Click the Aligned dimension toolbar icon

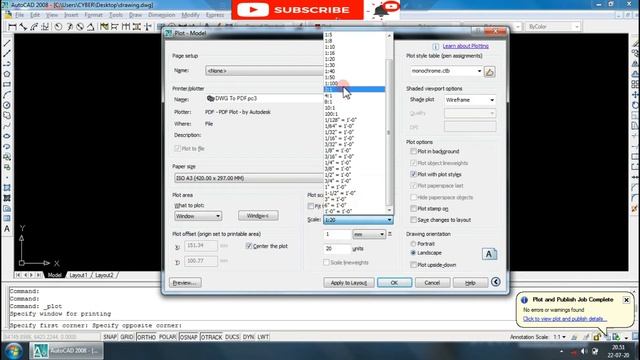click(x=23, y=27)
